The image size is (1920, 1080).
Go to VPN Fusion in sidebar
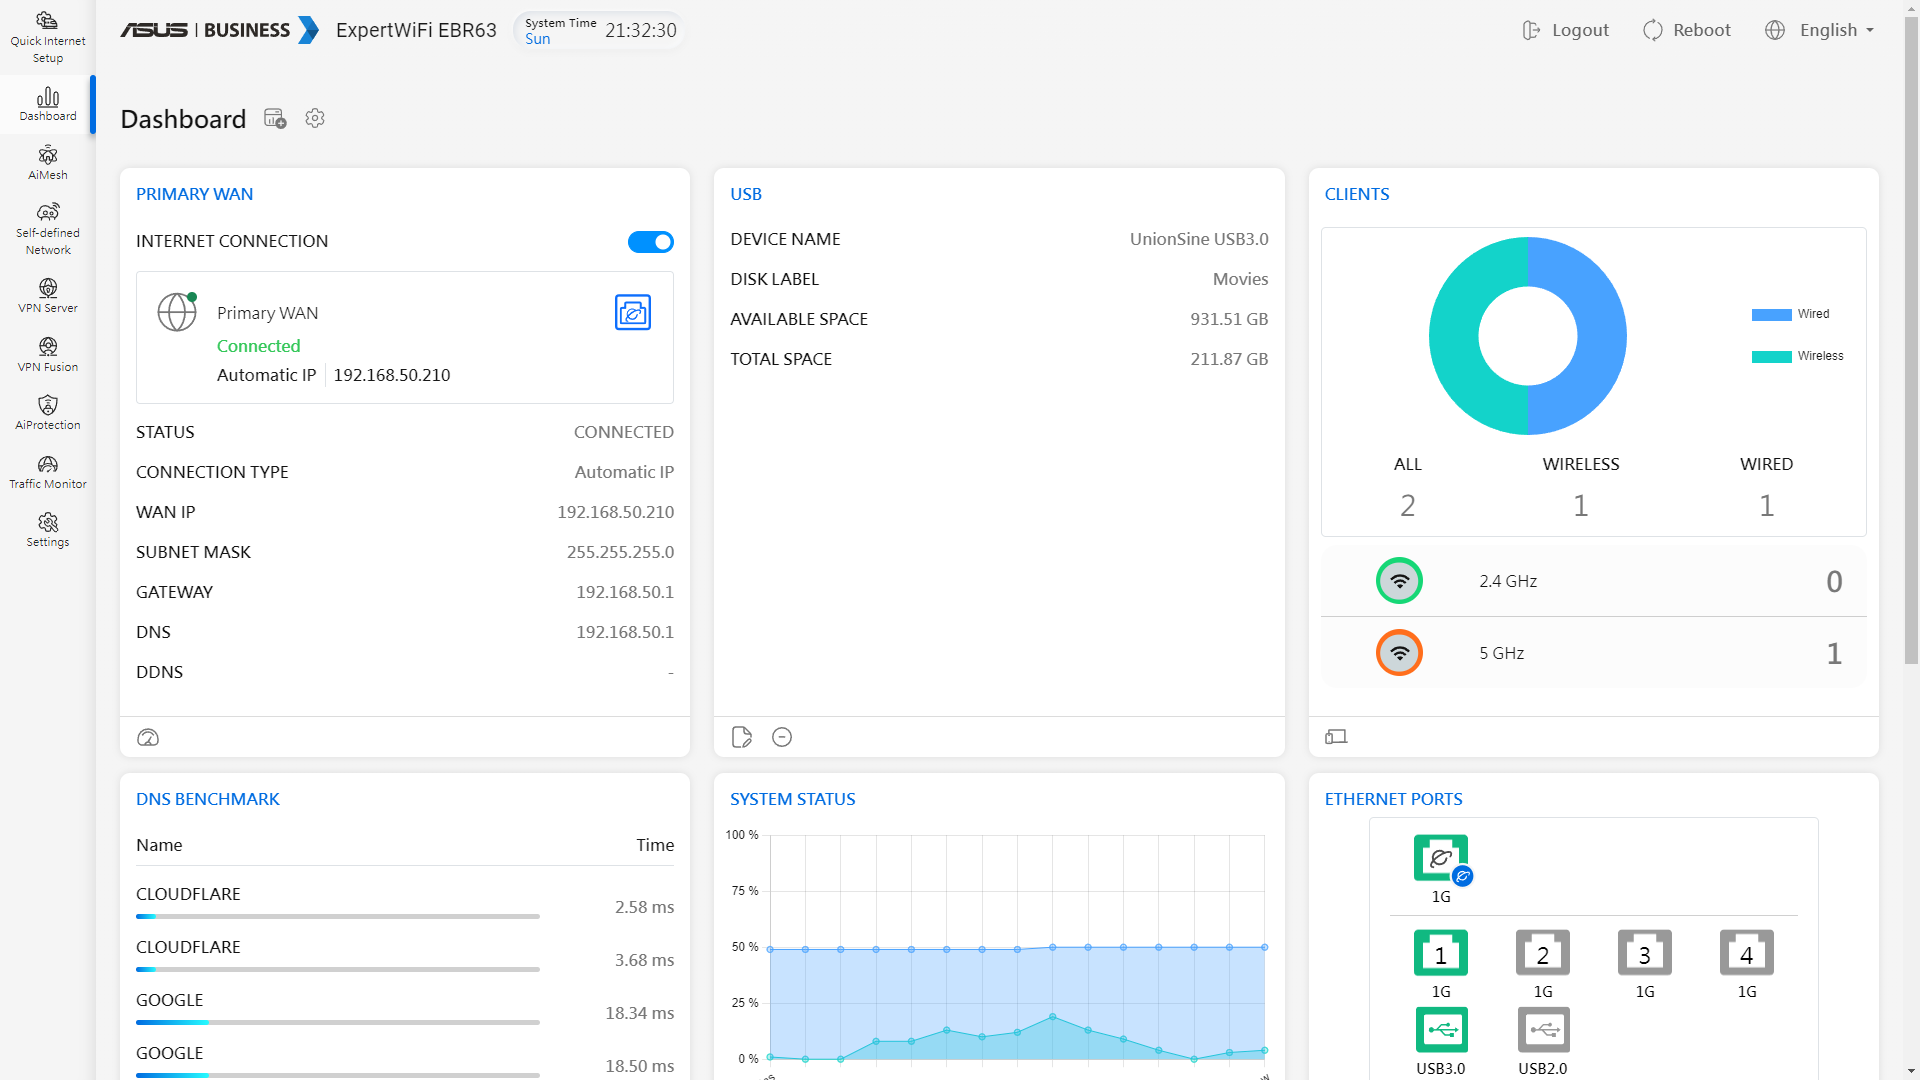pos(48,354)
